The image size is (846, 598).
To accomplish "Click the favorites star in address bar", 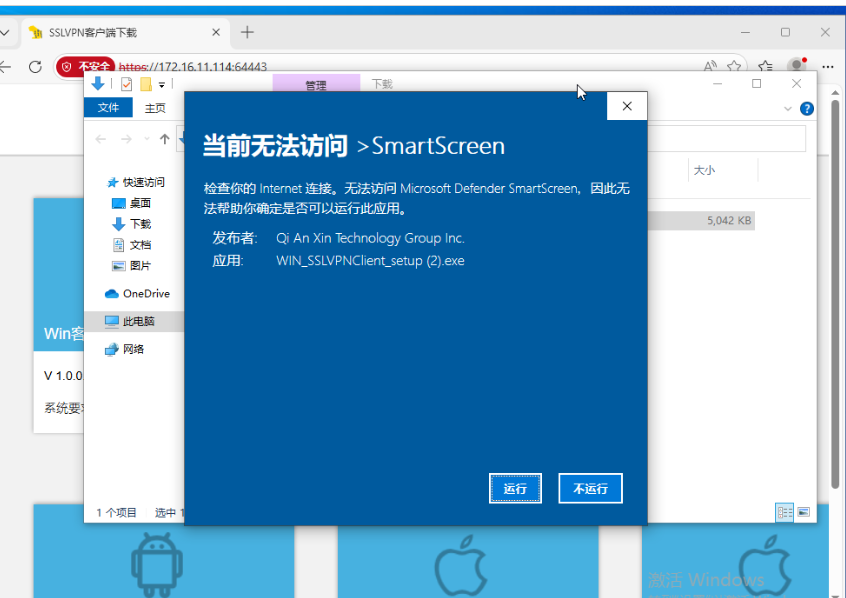I will tap(734, 66).
